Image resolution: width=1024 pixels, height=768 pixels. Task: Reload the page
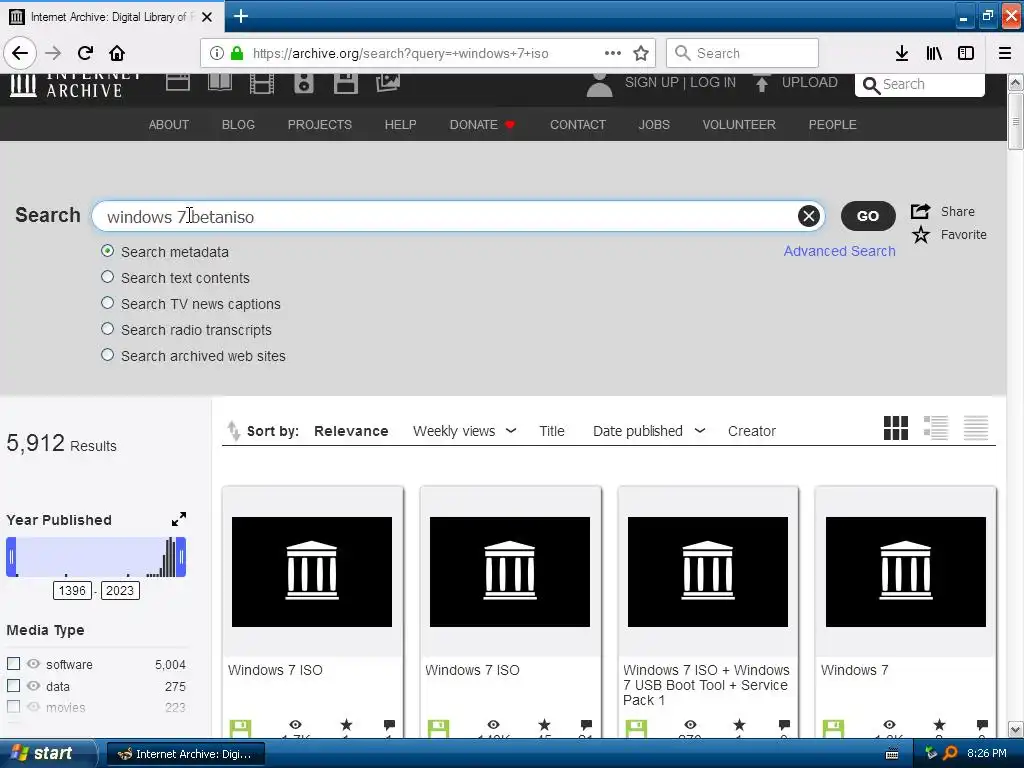(x=85, y=53)
